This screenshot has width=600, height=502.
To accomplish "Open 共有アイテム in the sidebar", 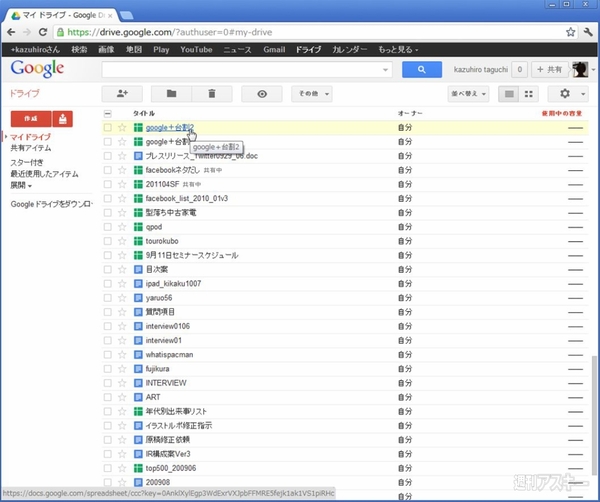I will click(31, 148).
